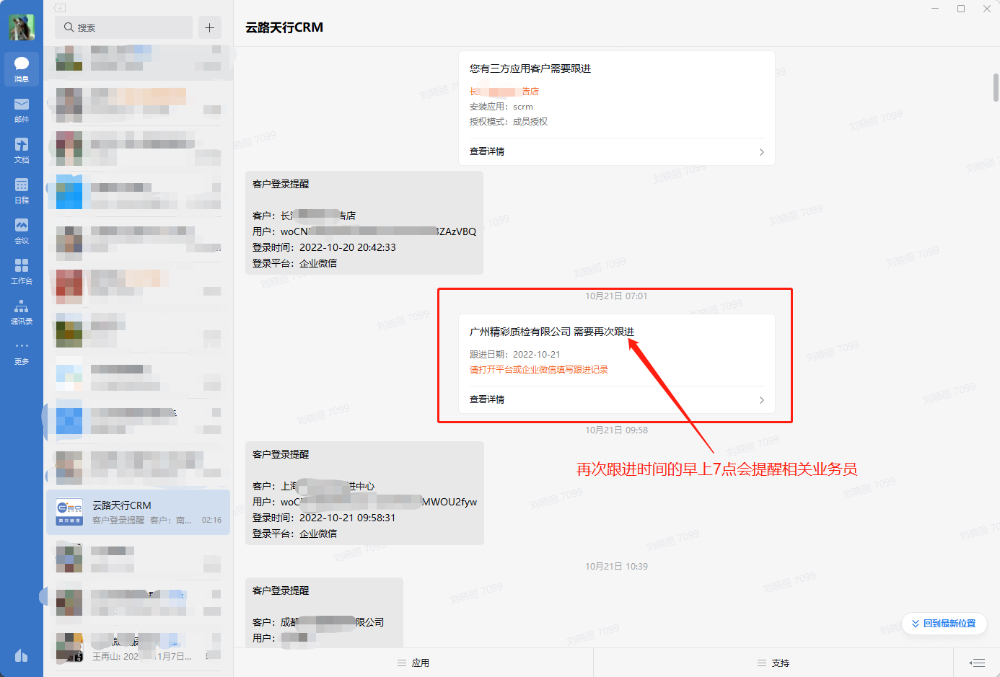
Task: Click 跟进日期: 2022-10-21 text
Action: coord(515,354)
